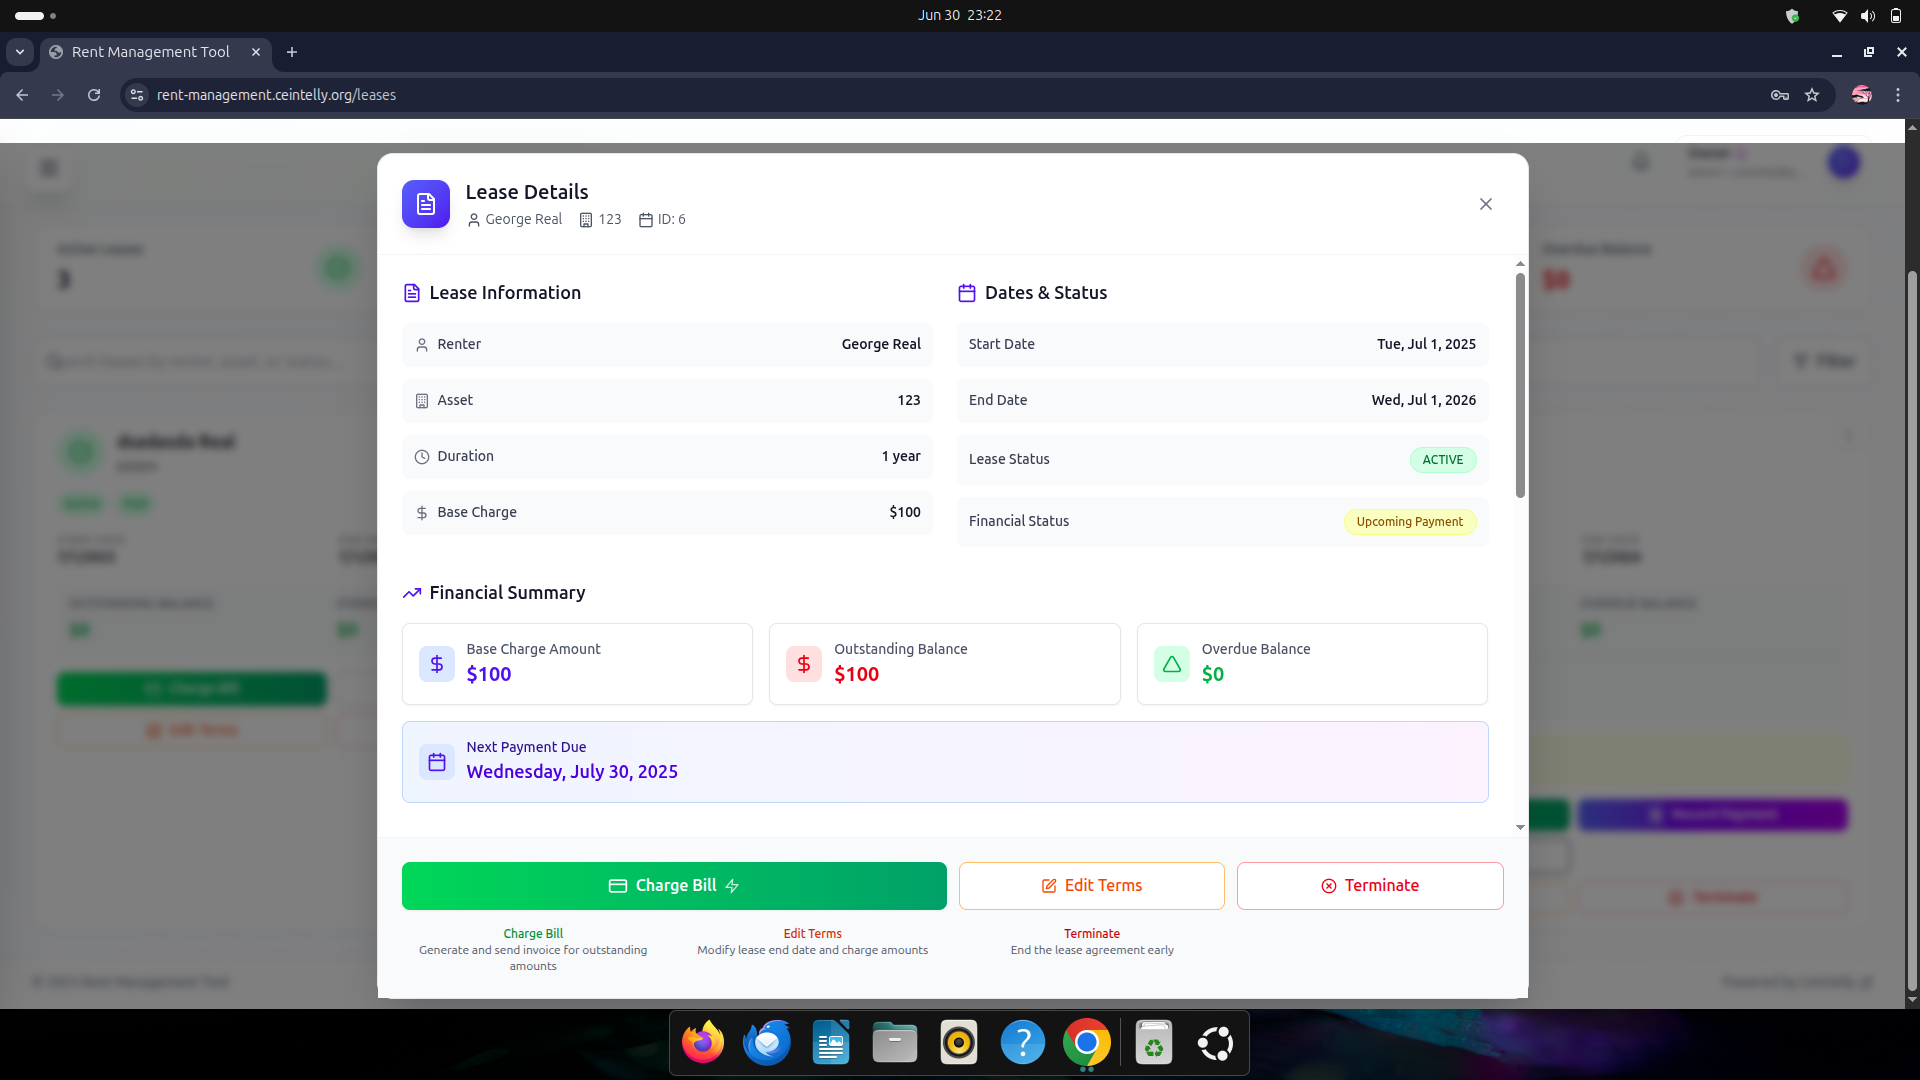The height and width of the screenshot is (1080, 1920).
Task: Open the Chrome three-dot menu
Action: click(x=1898, y=95)
